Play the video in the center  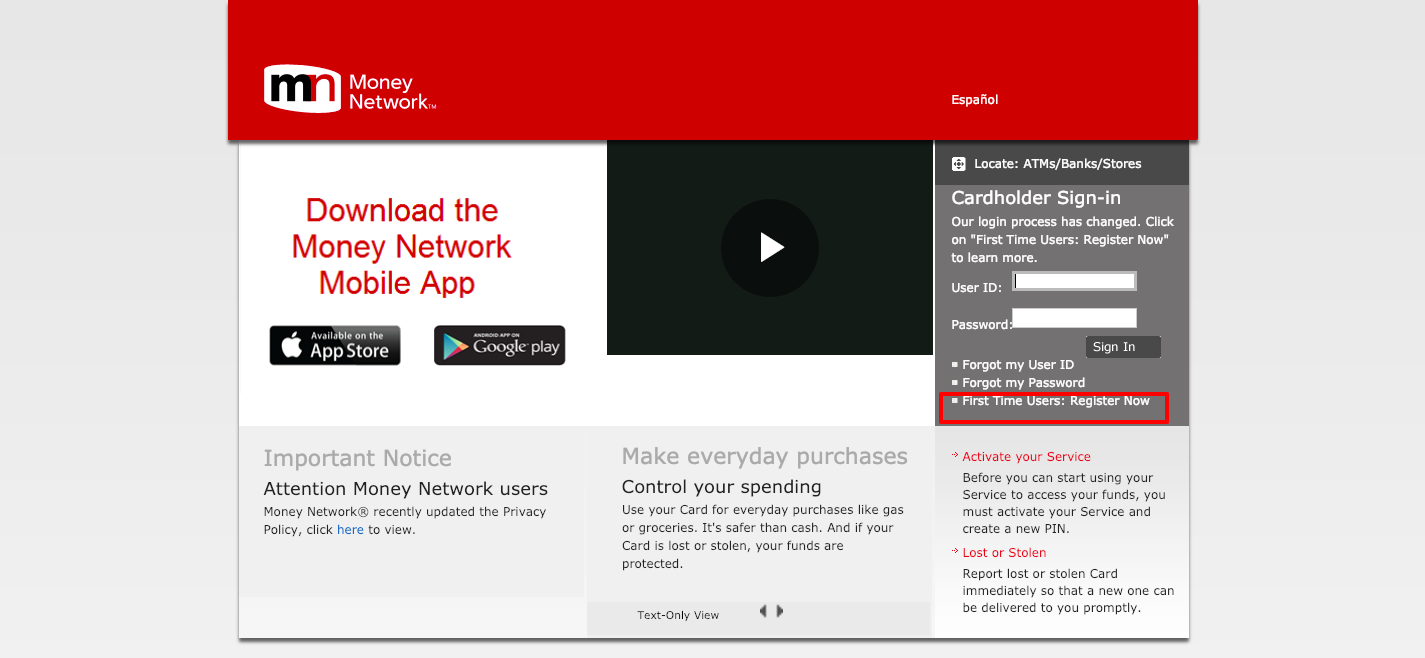pyautogui.click(x=770, y=247)
